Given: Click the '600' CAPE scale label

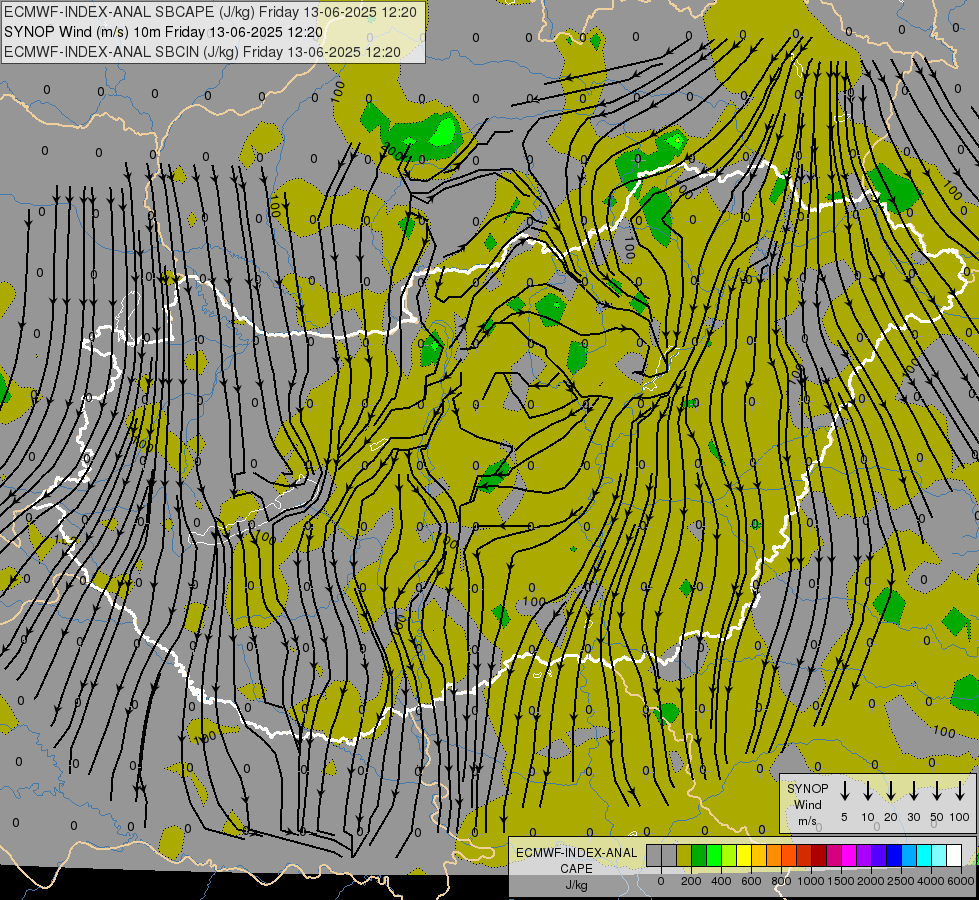Looking at the screenshot, I should click(751, 881).
